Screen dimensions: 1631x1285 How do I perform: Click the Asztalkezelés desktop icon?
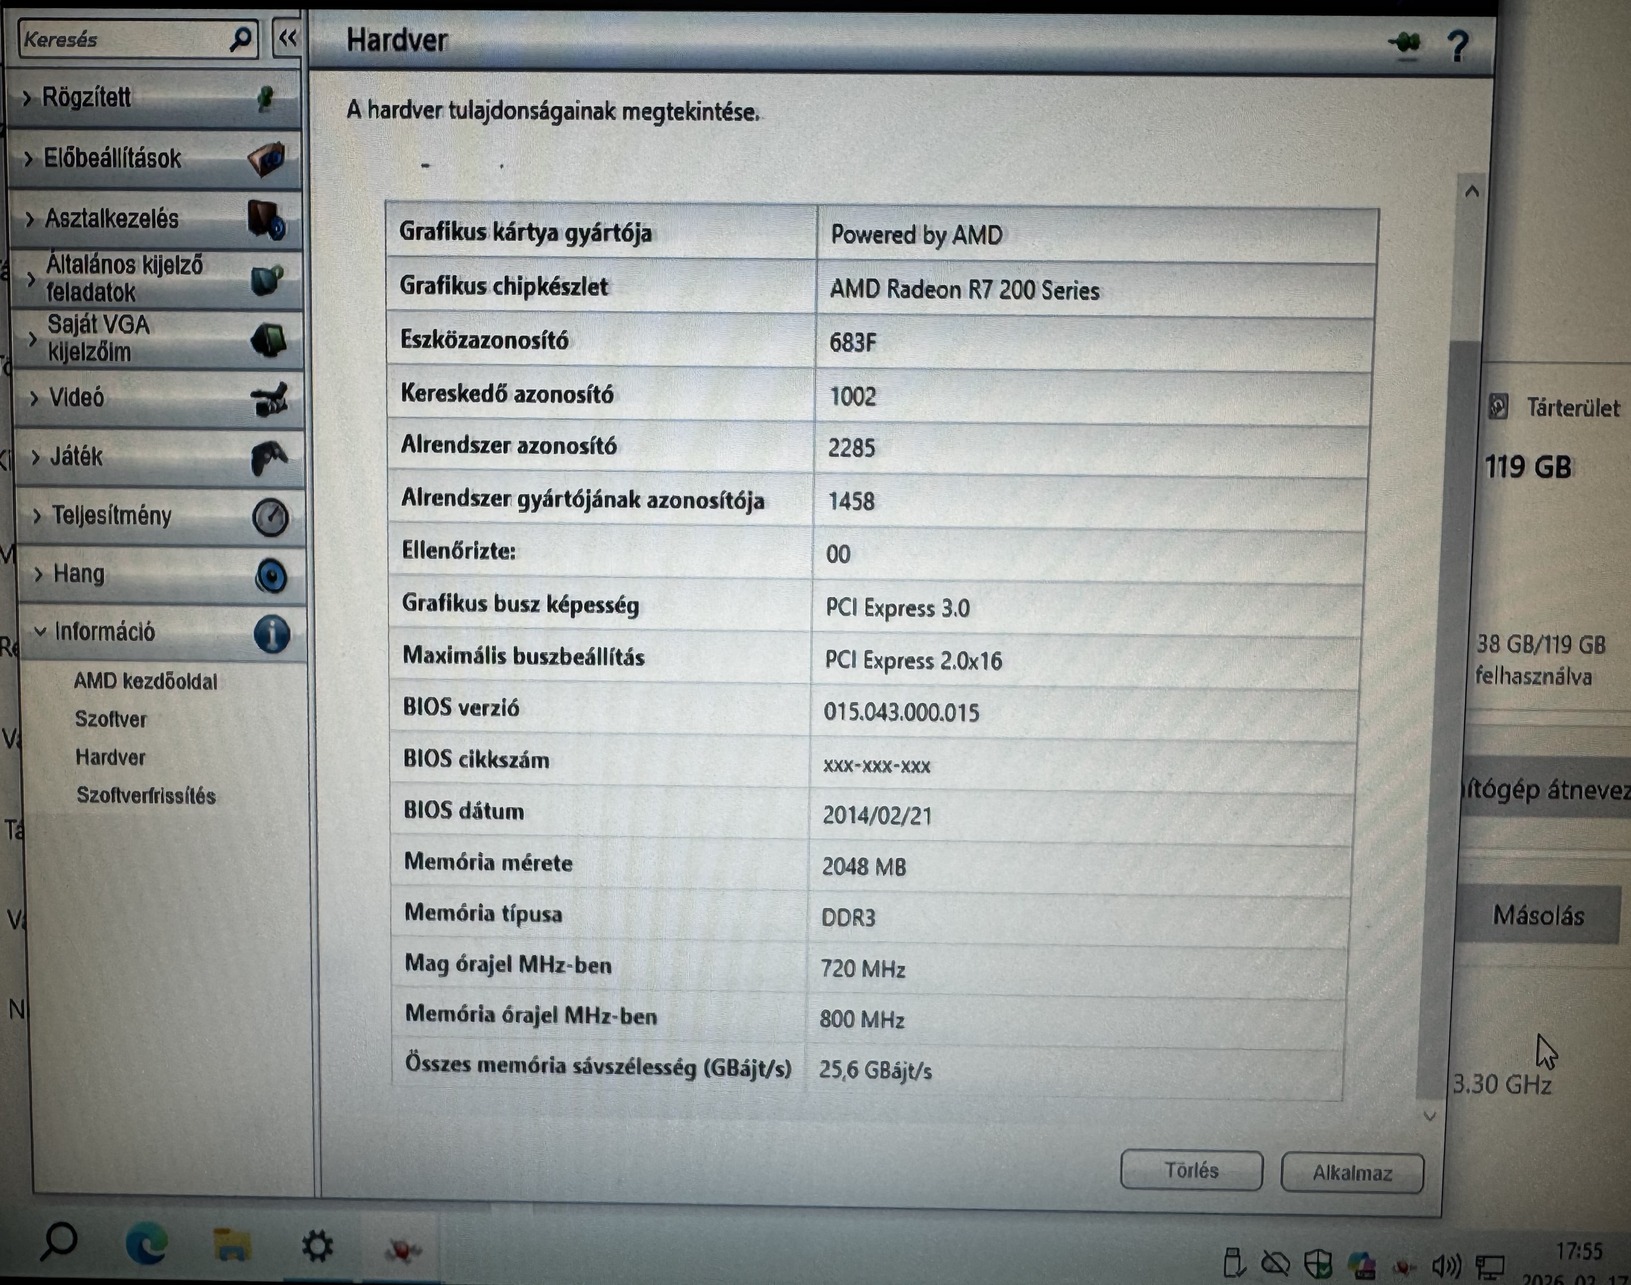click(267, 219)
